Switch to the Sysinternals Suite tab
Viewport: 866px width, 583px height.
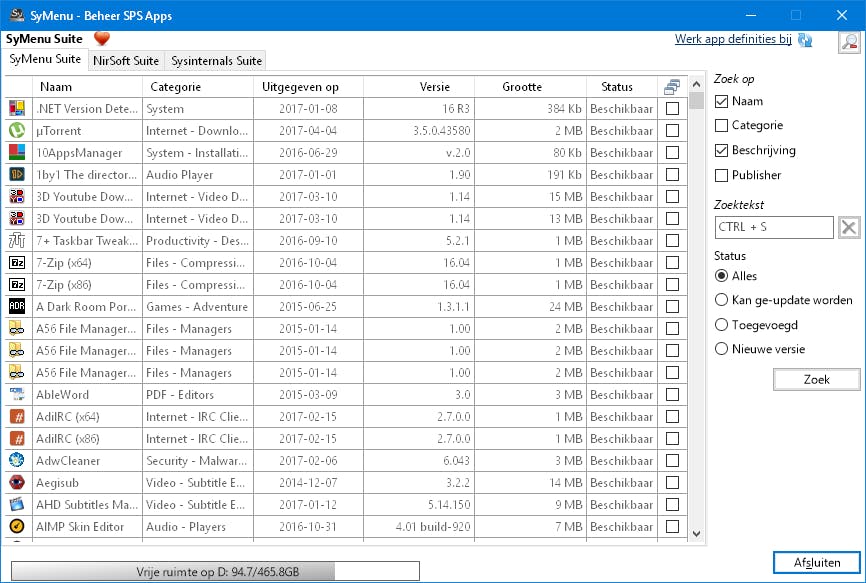point(216,61)
